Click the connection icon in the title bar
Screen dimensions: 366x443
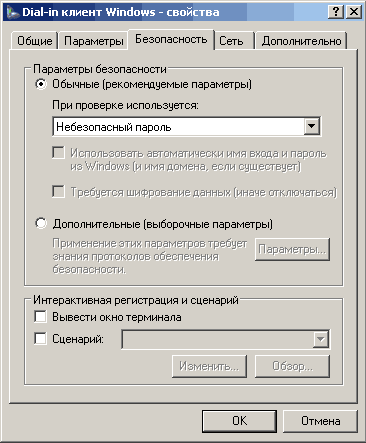[12, 12]
